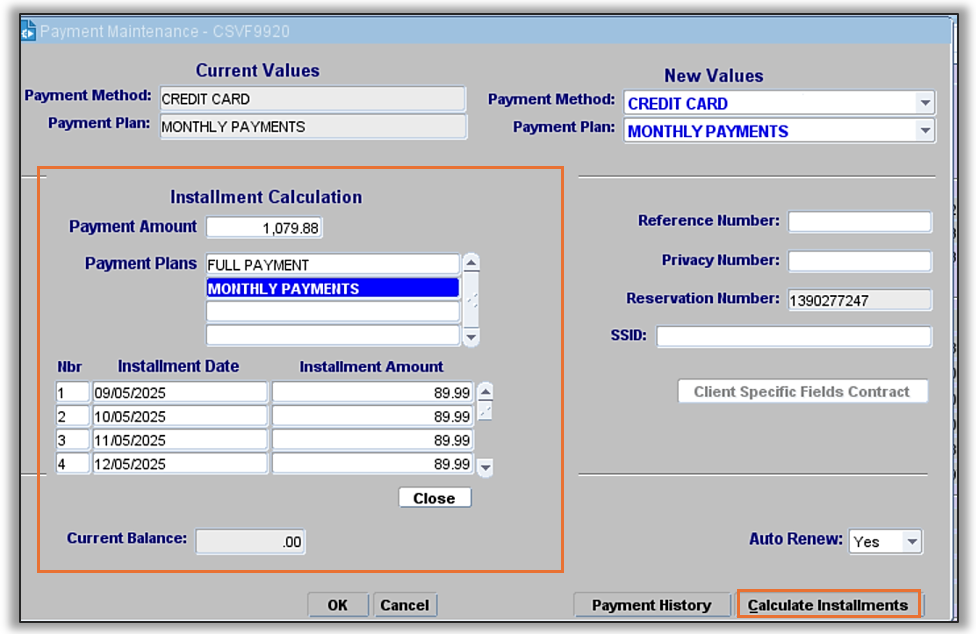Click the Payment Amount field
This screenshot has height=634, width=976.
coord(264,228)
